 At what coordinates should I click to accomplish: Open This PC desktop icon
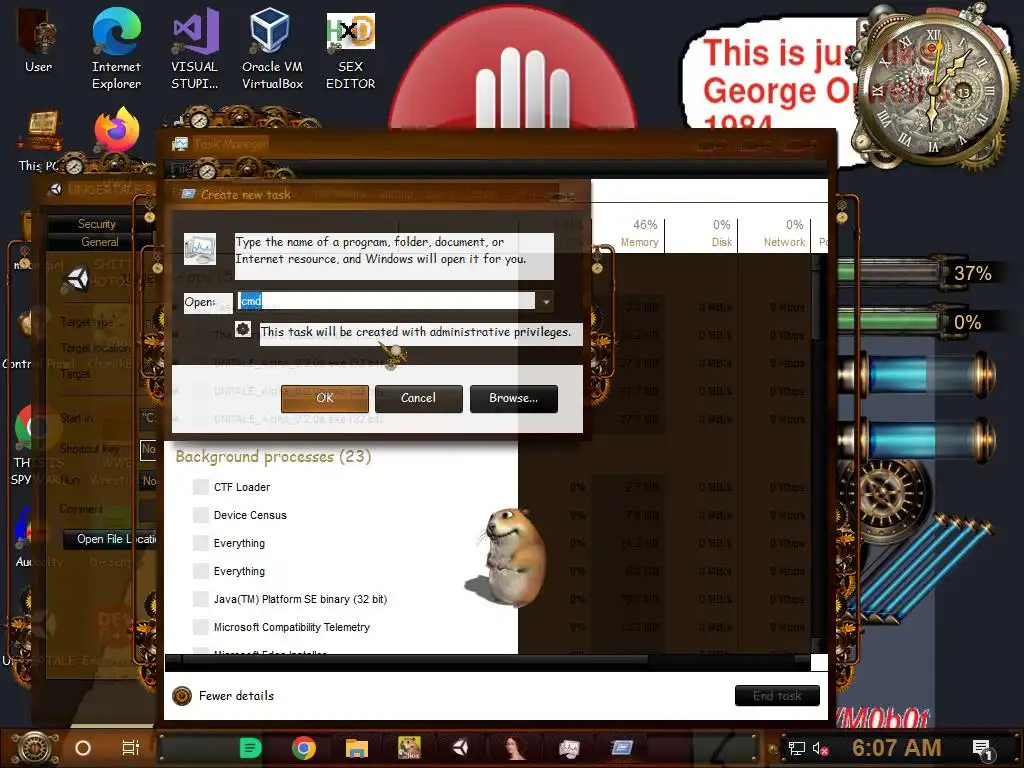pyautogui.click(x=40, y=142)
